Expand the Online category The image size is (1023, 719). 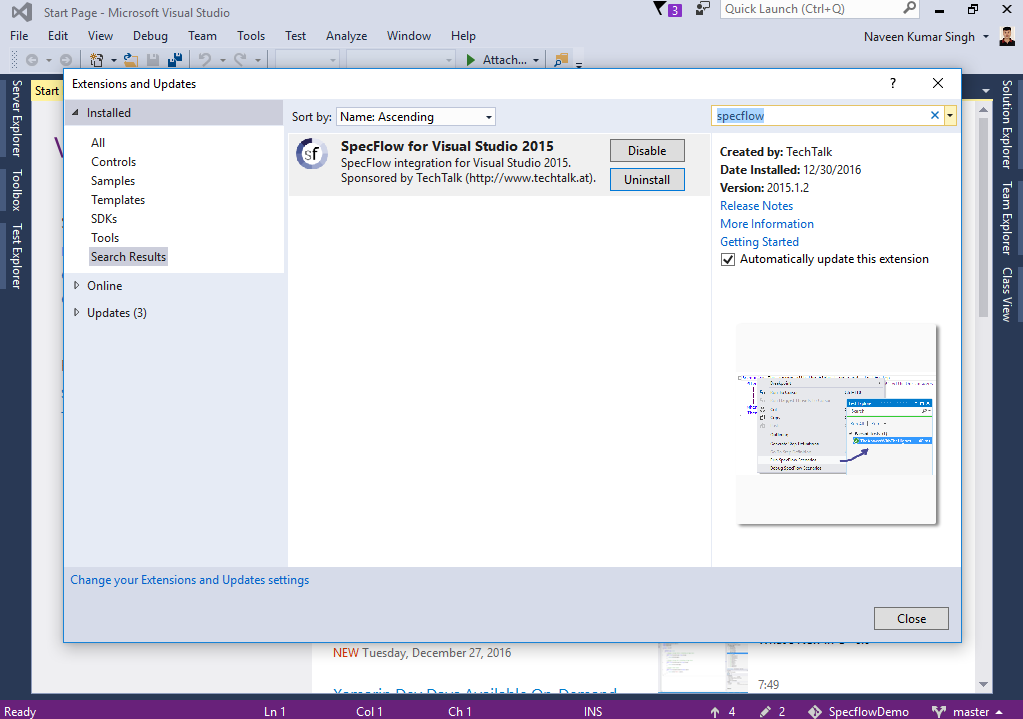click(x=76, y=286)
